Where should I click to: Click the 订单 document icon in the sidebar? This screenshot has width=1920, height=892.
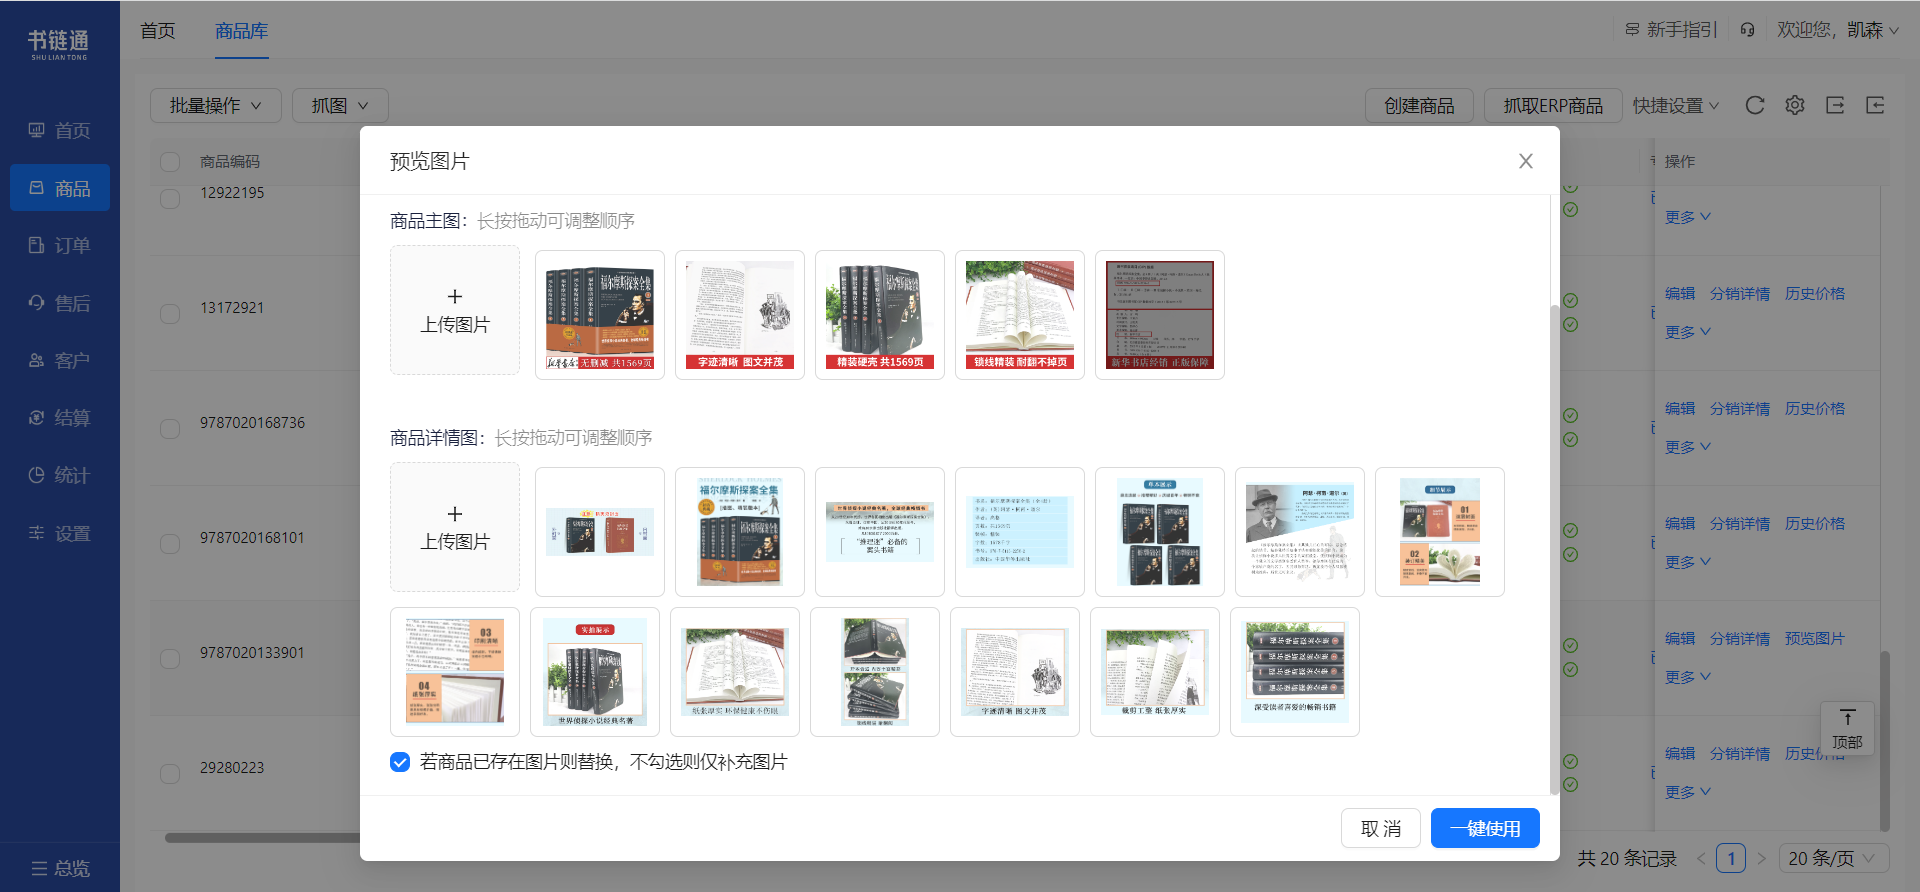37,245
